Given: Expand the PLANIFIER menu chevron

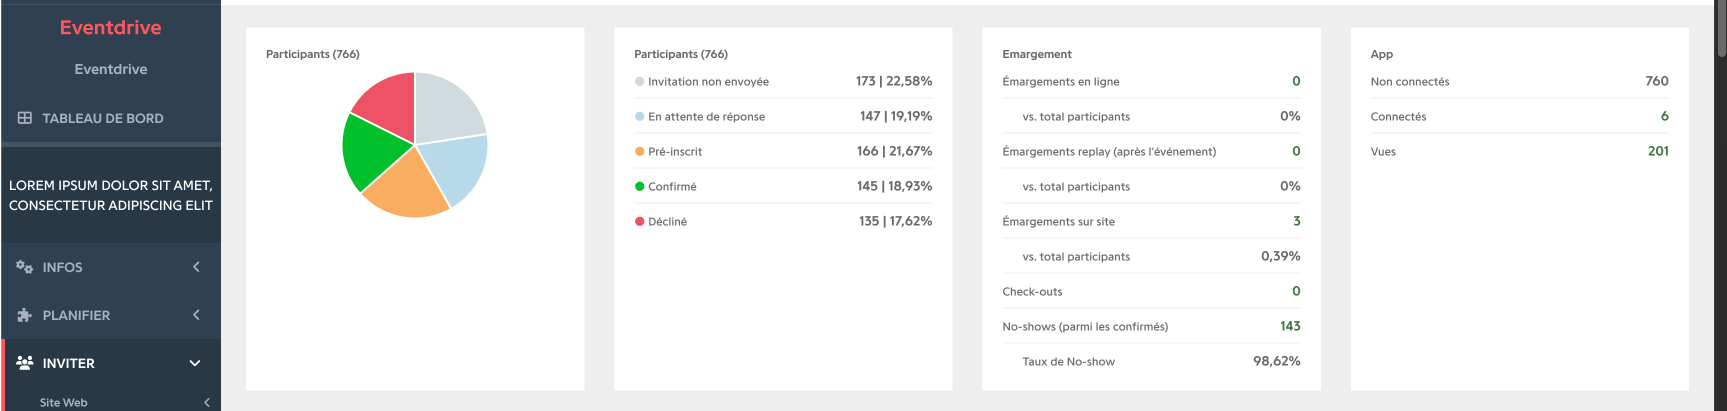Looking at the screenshot, I should pos(196,315).
